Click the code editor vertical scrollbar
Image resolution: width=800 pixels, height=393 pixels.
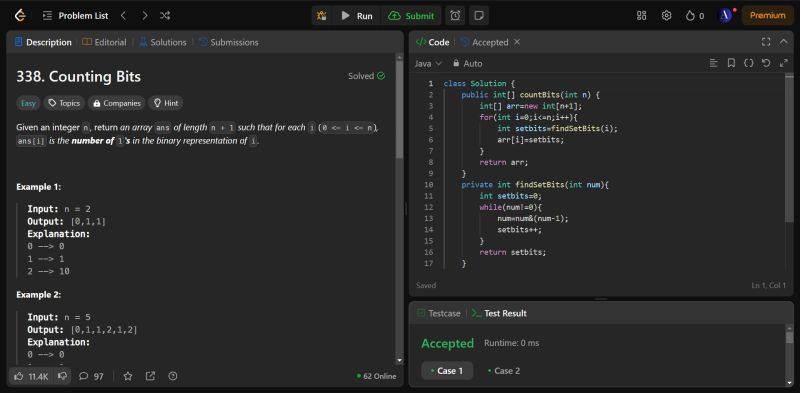coord(789,148)
